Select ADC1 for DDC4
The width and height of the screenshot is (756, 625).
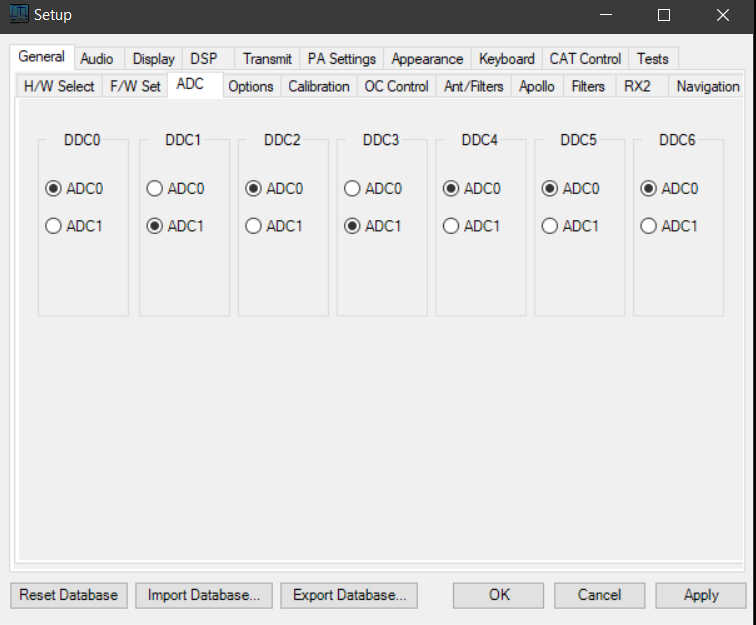[x=451, y=226]
